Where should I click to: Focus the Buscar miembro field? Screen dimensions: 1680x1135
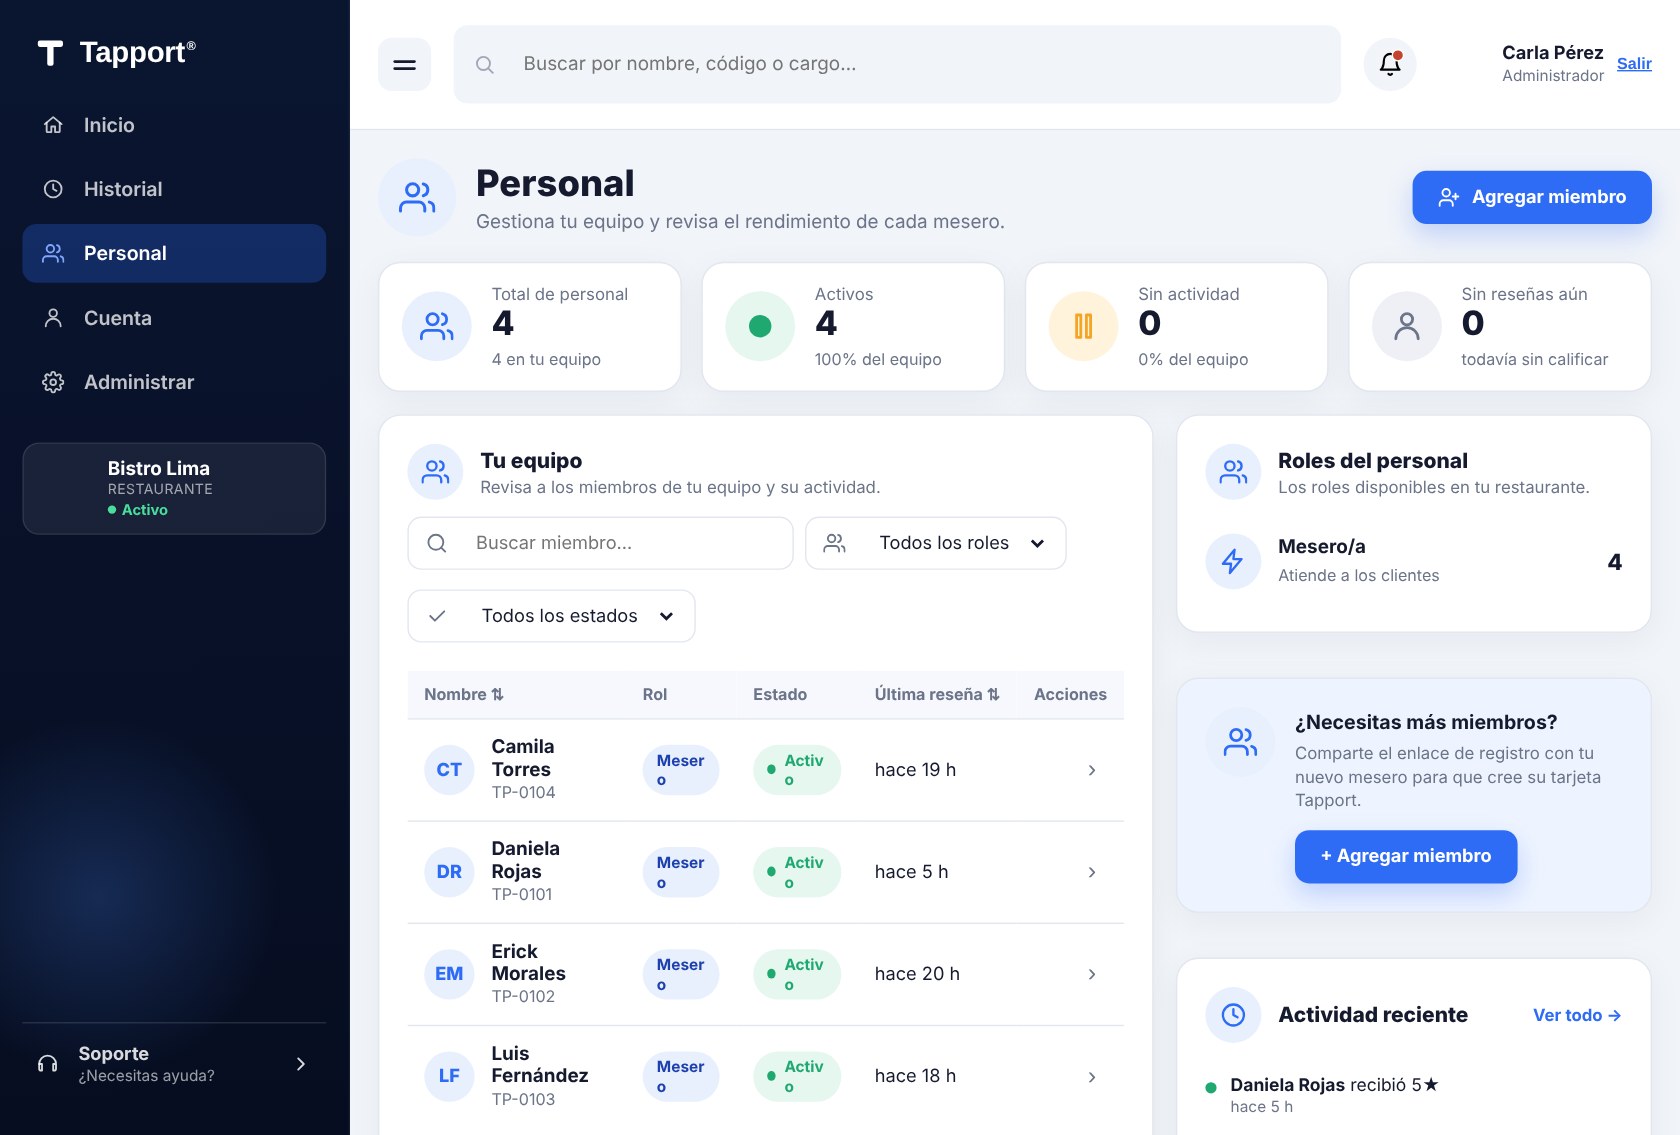tap(600, 543)
